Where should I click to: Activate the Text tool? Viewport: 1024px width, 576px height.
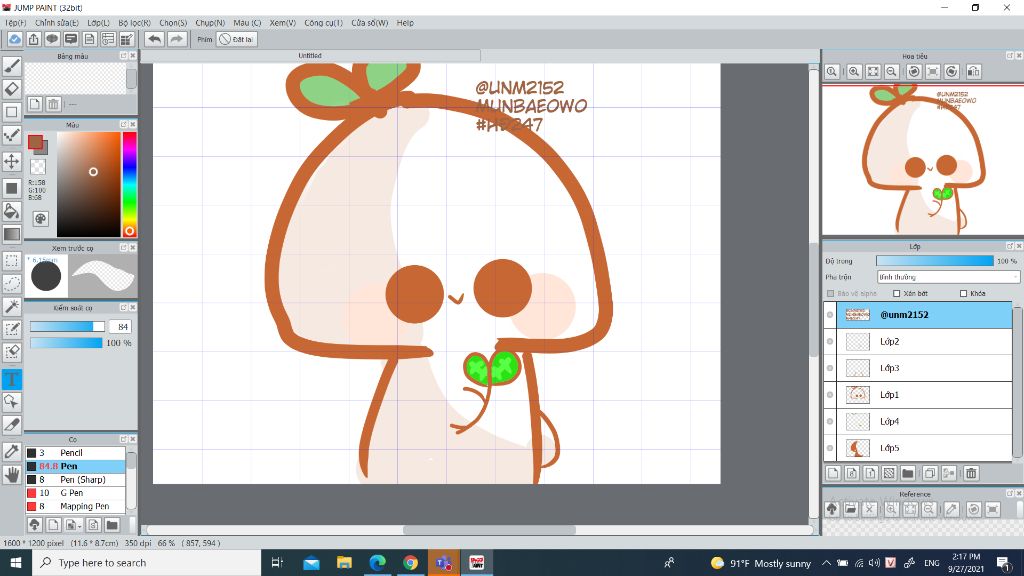12,379
